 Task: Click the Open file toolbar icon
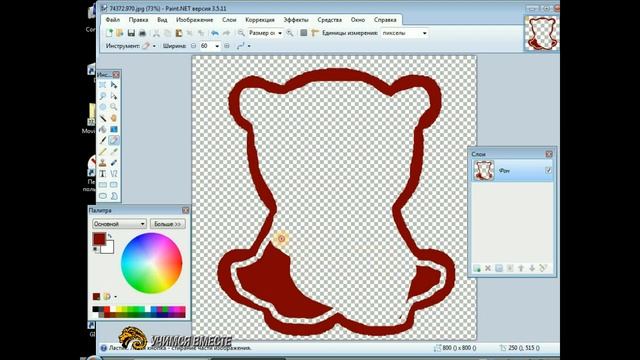coord(120,33)
